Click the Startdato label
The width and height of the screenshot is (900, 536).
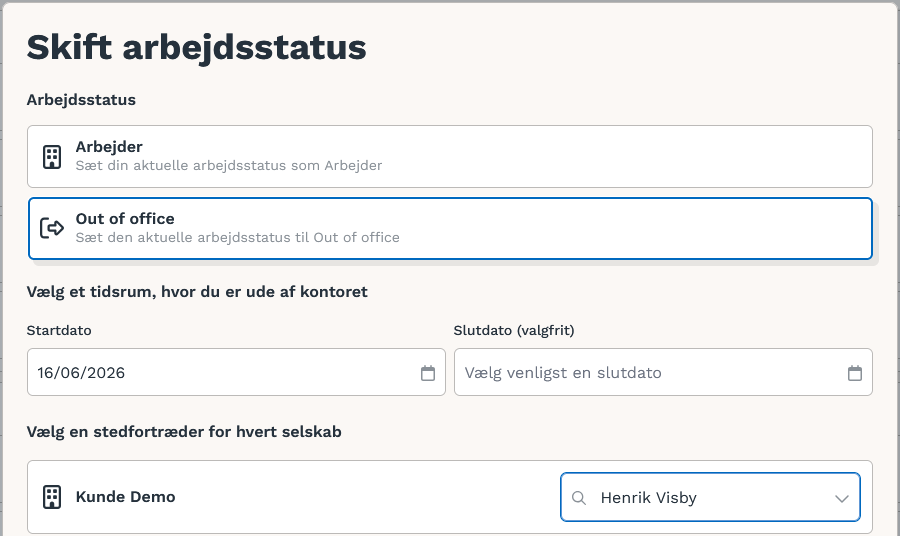[x=59, y=331]
